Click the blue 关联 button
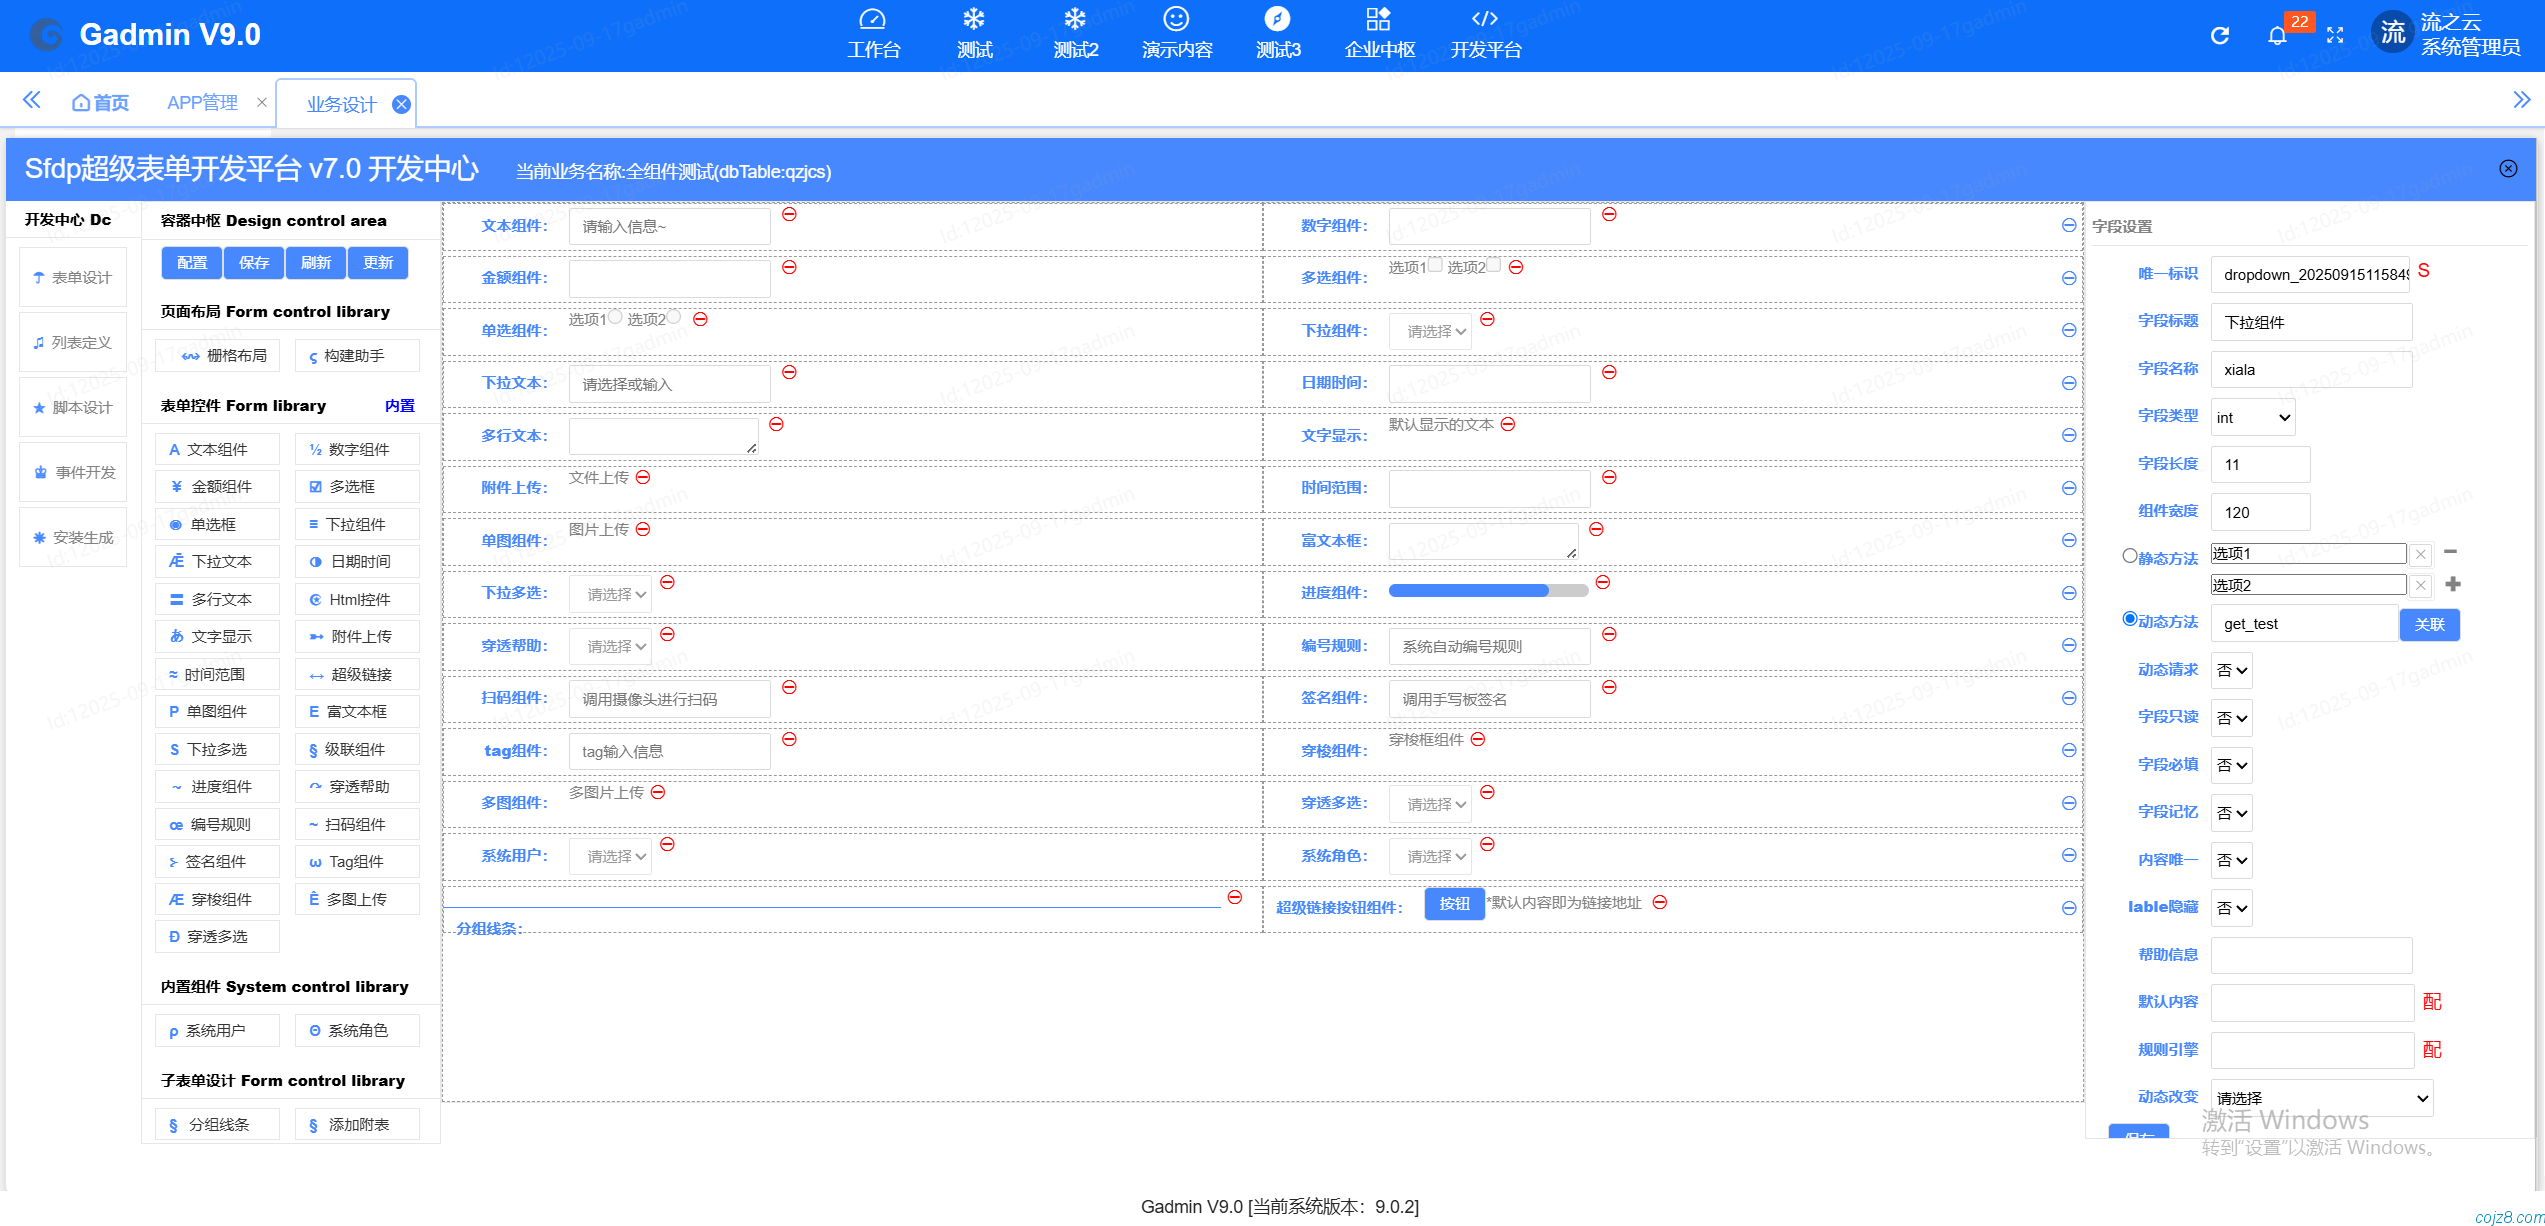This screenshot has width=2545, height=1226. pyautogui.click(x=2429, y=624)
